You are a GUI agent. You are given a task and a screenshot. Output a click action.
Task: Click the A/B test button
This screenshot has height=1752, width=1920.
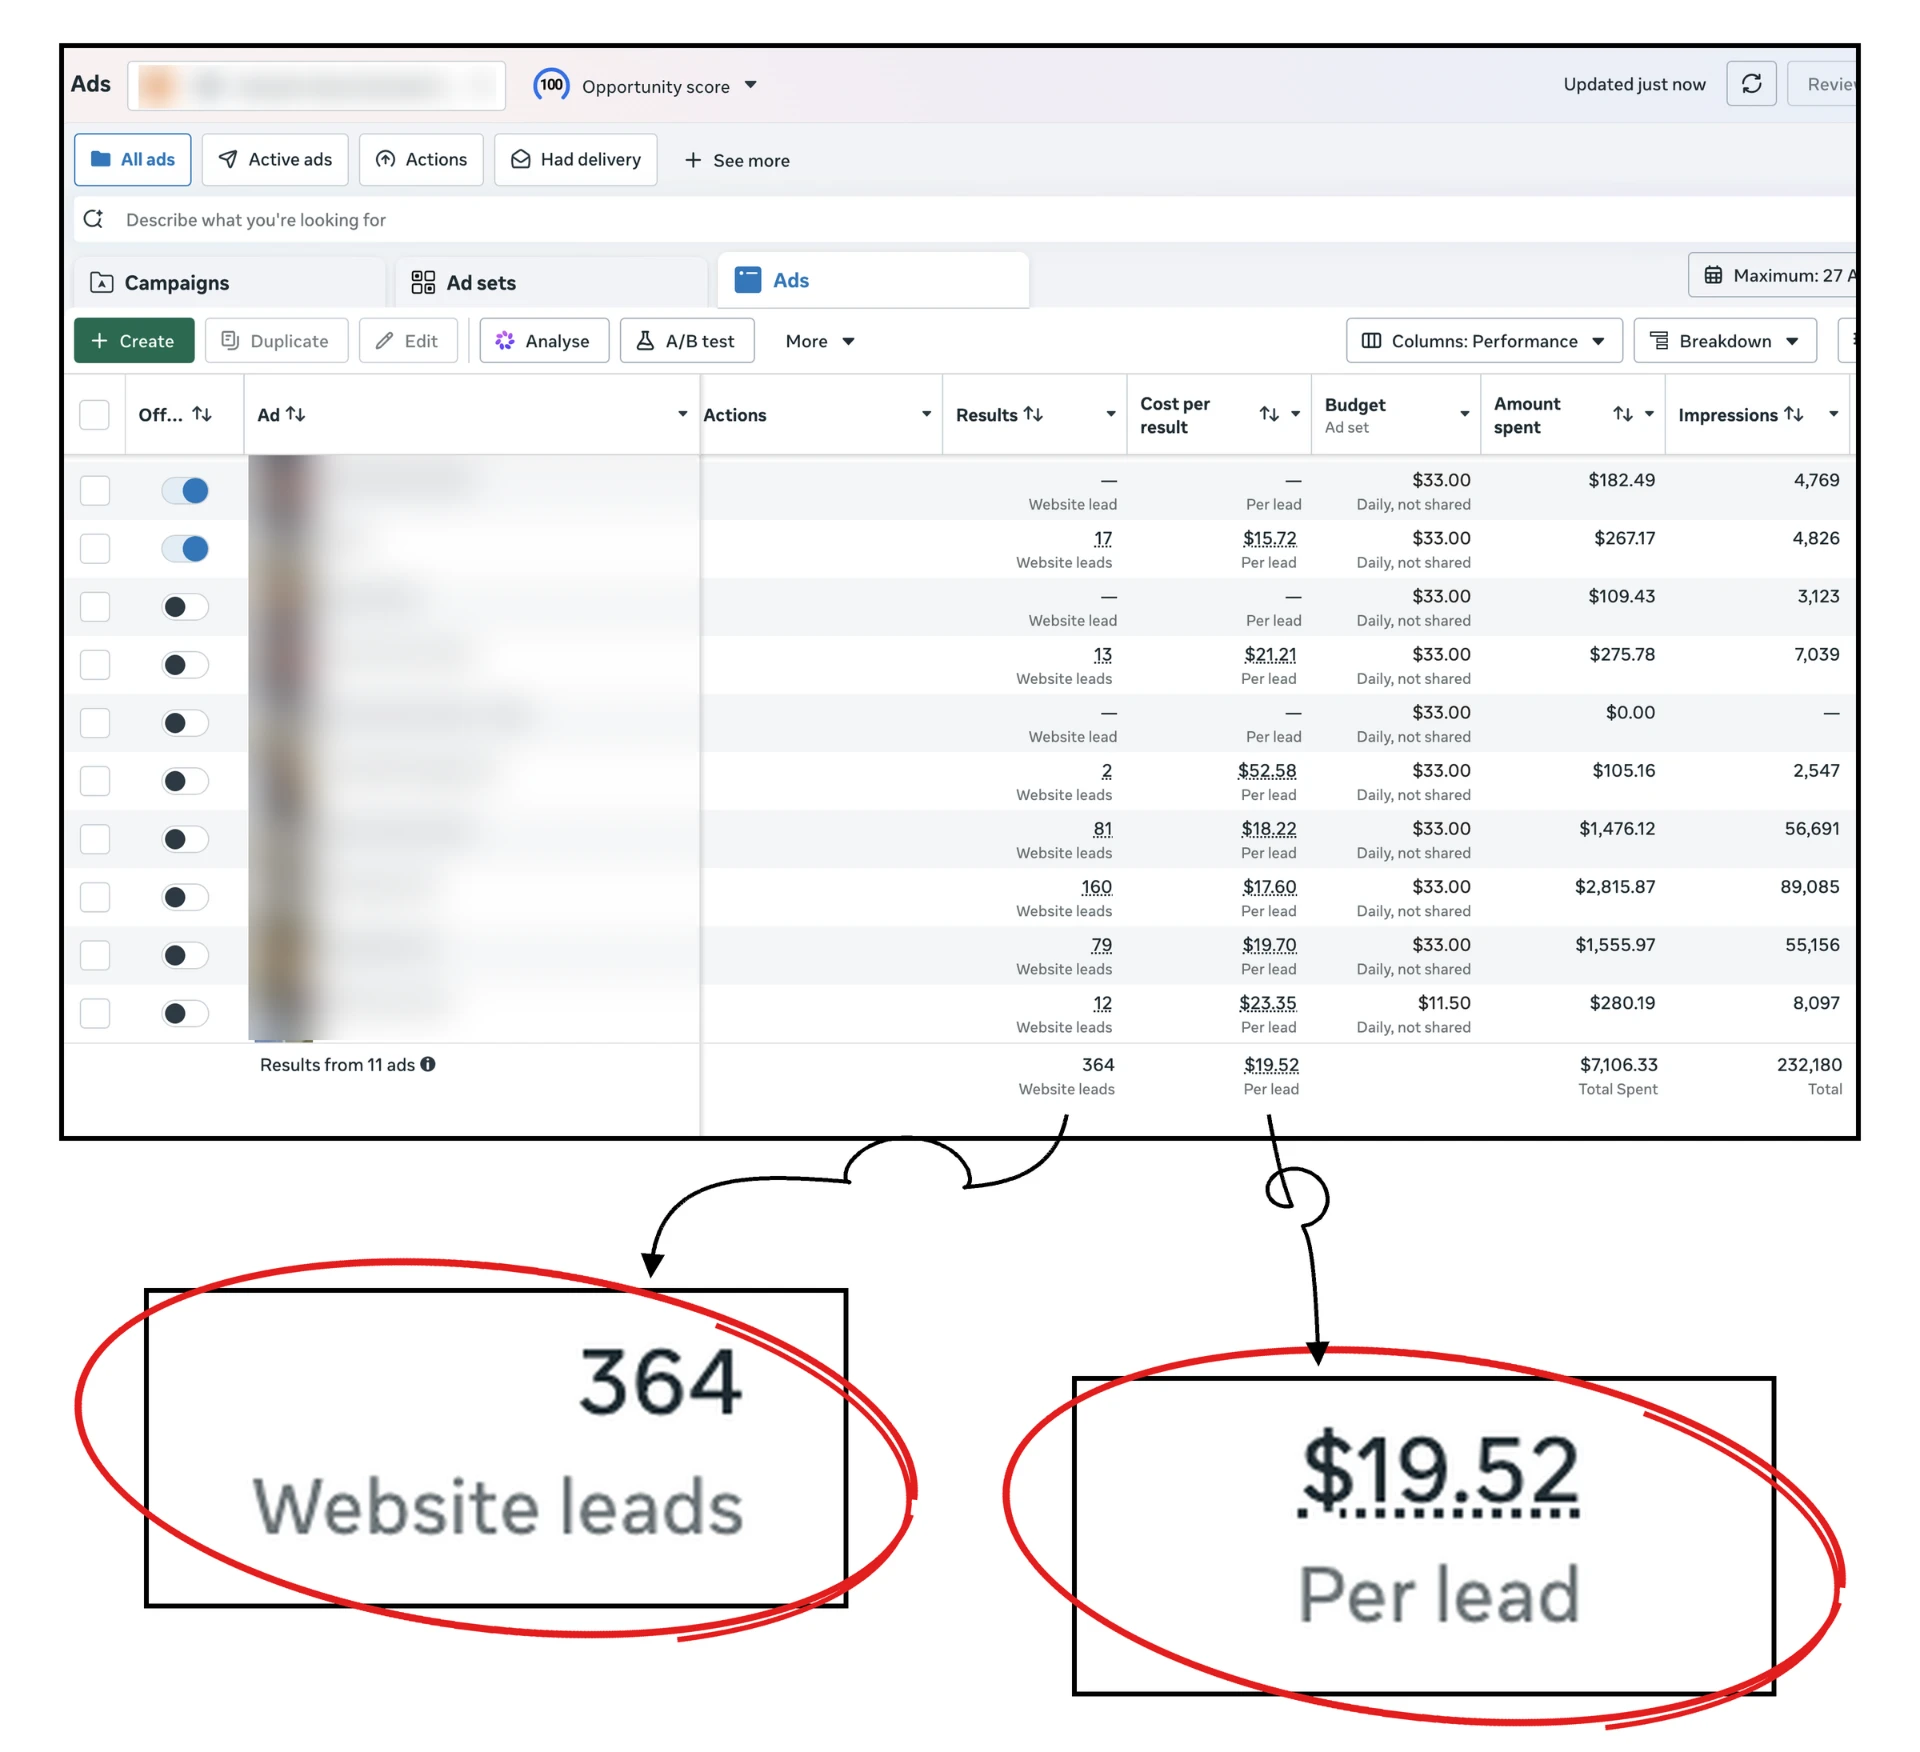pyautogui.click(x=687, y=341)
